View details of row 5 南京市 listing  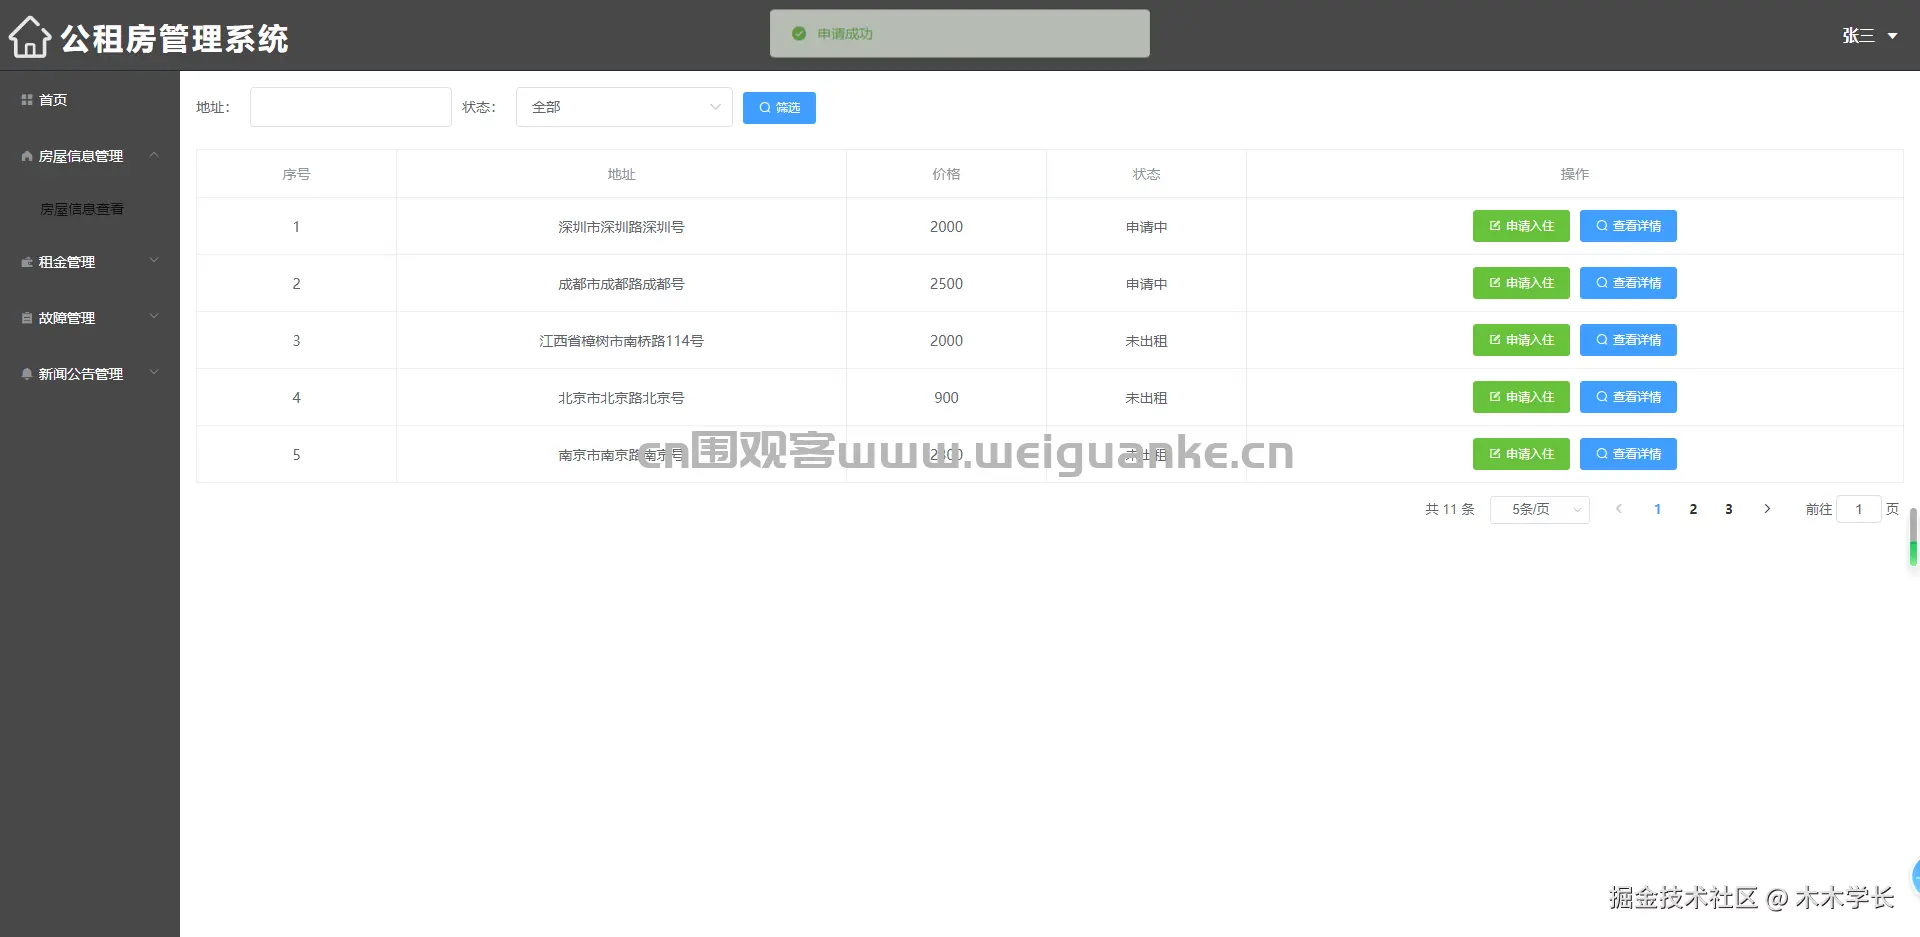(1628, 454)
